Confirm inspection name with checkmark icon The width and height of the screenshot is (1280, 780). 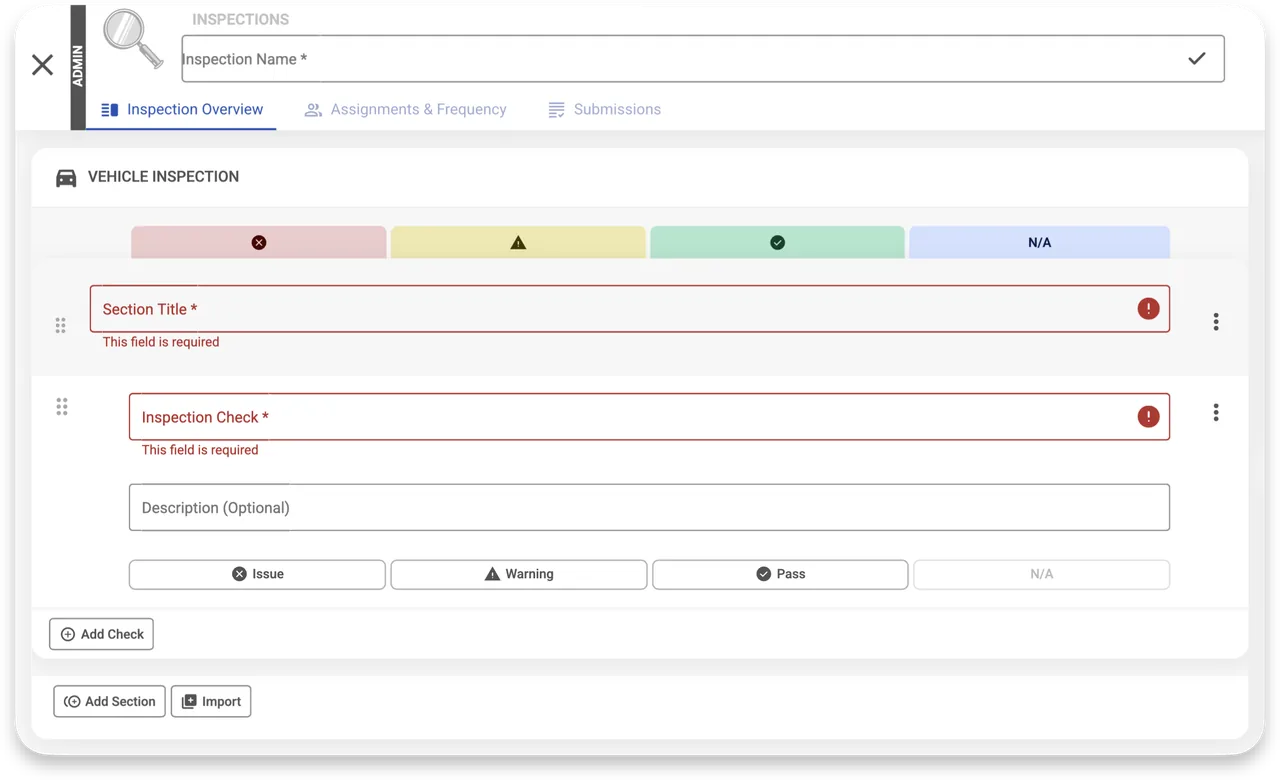(x=1196, y=58)
